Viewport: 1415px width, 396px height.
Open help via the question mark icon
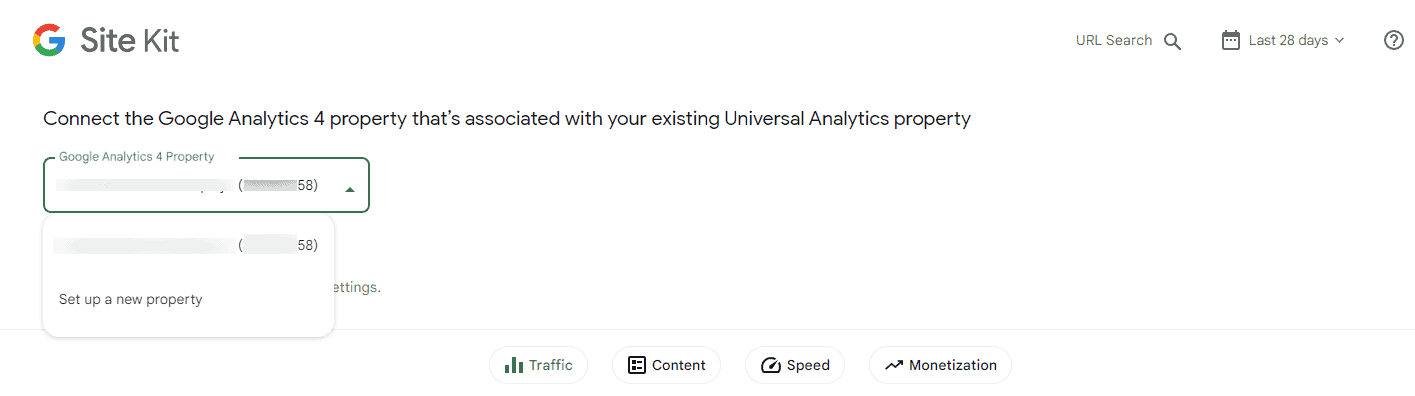pyautogui.click(x=1394, y=40)
